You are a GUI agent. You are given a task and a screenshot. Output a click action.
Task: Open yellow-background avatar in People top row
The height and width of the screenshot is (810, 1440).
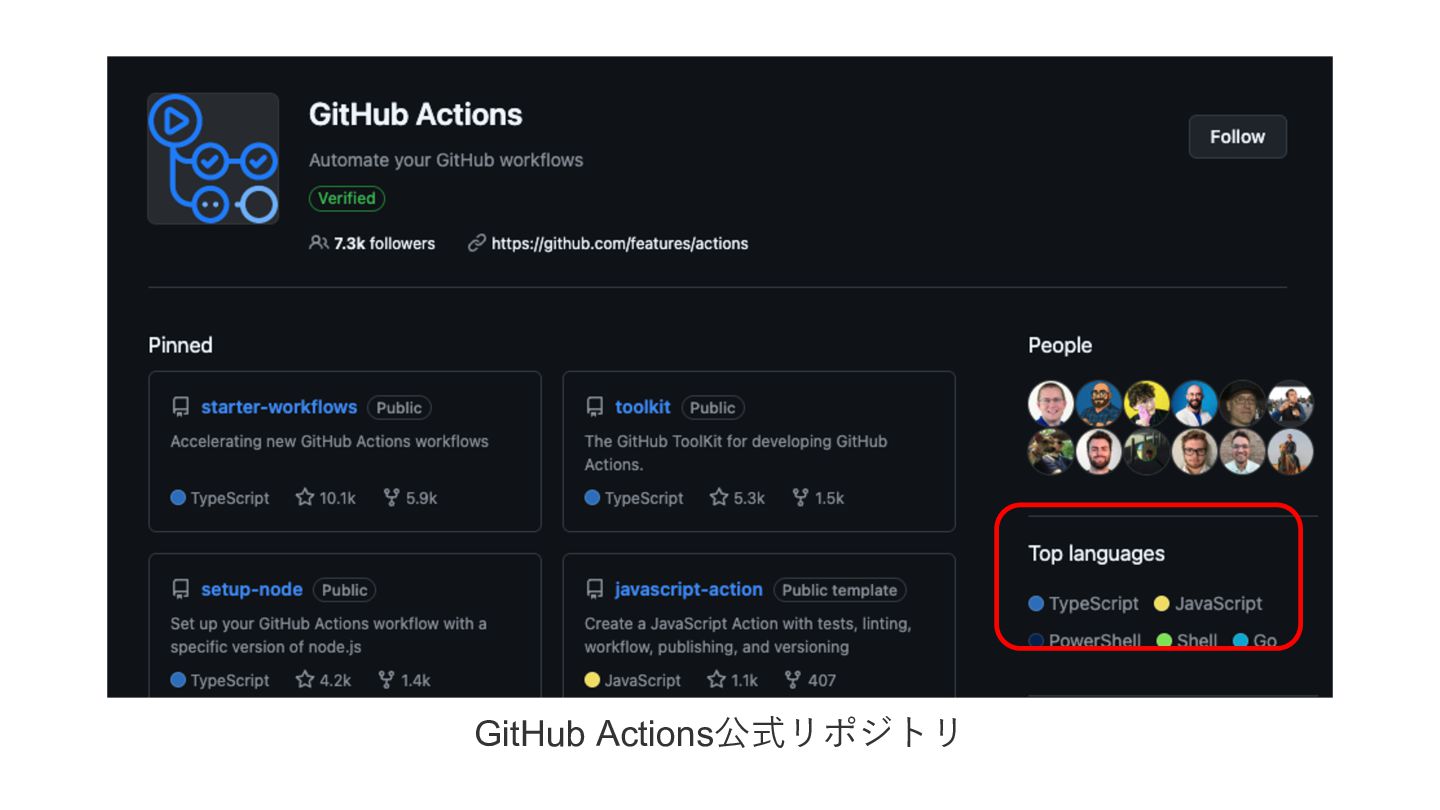pyautogui.click(x=1146, y=403)
